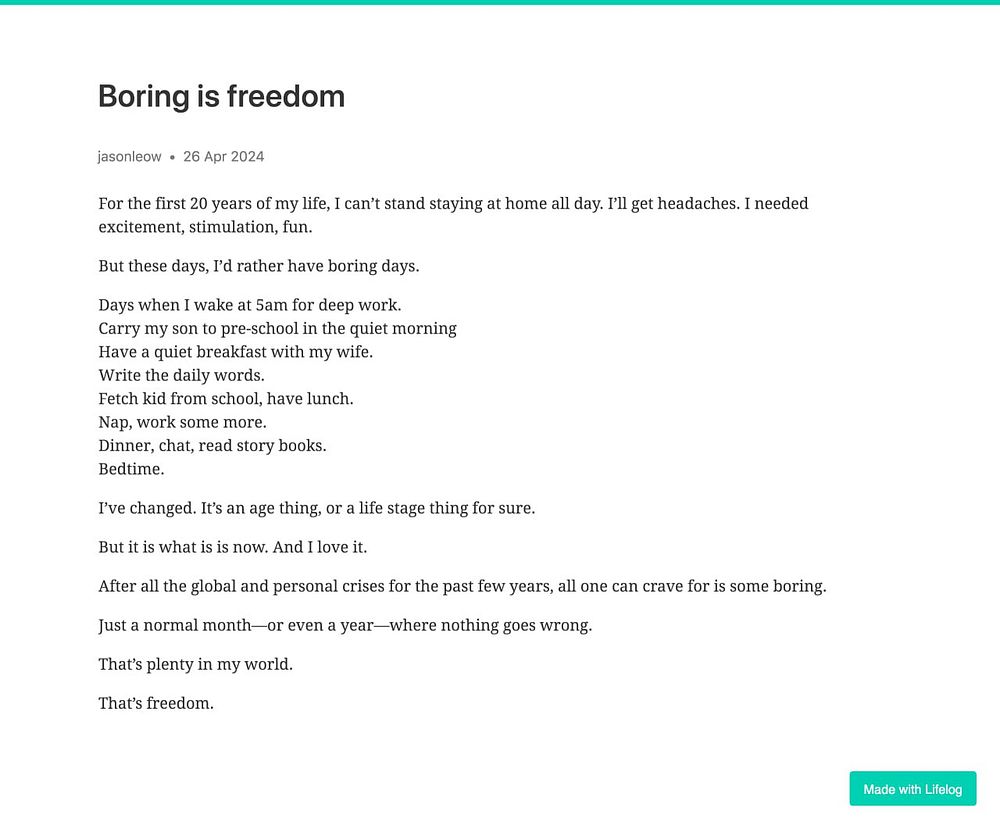Click the closing line 'That's freedom.'
1000x826 pixels.
tap(156, 703)
